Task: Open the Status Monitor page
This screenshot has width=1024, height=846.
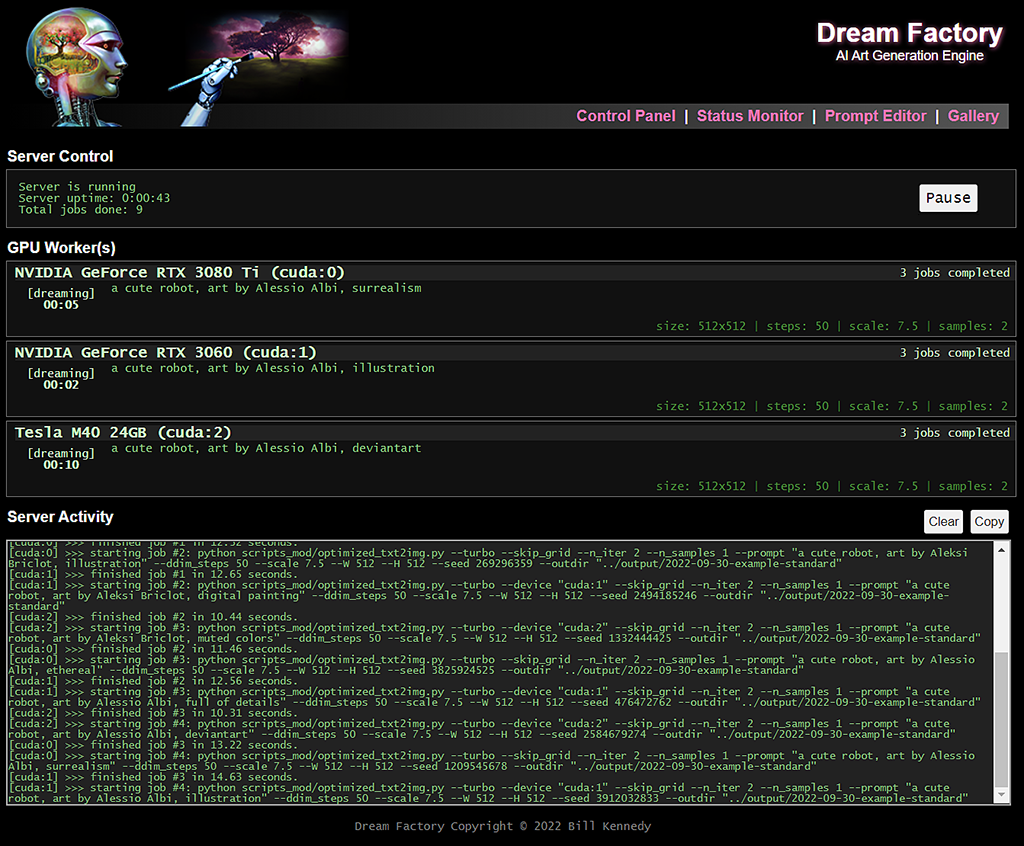Action: pos(750,116)
